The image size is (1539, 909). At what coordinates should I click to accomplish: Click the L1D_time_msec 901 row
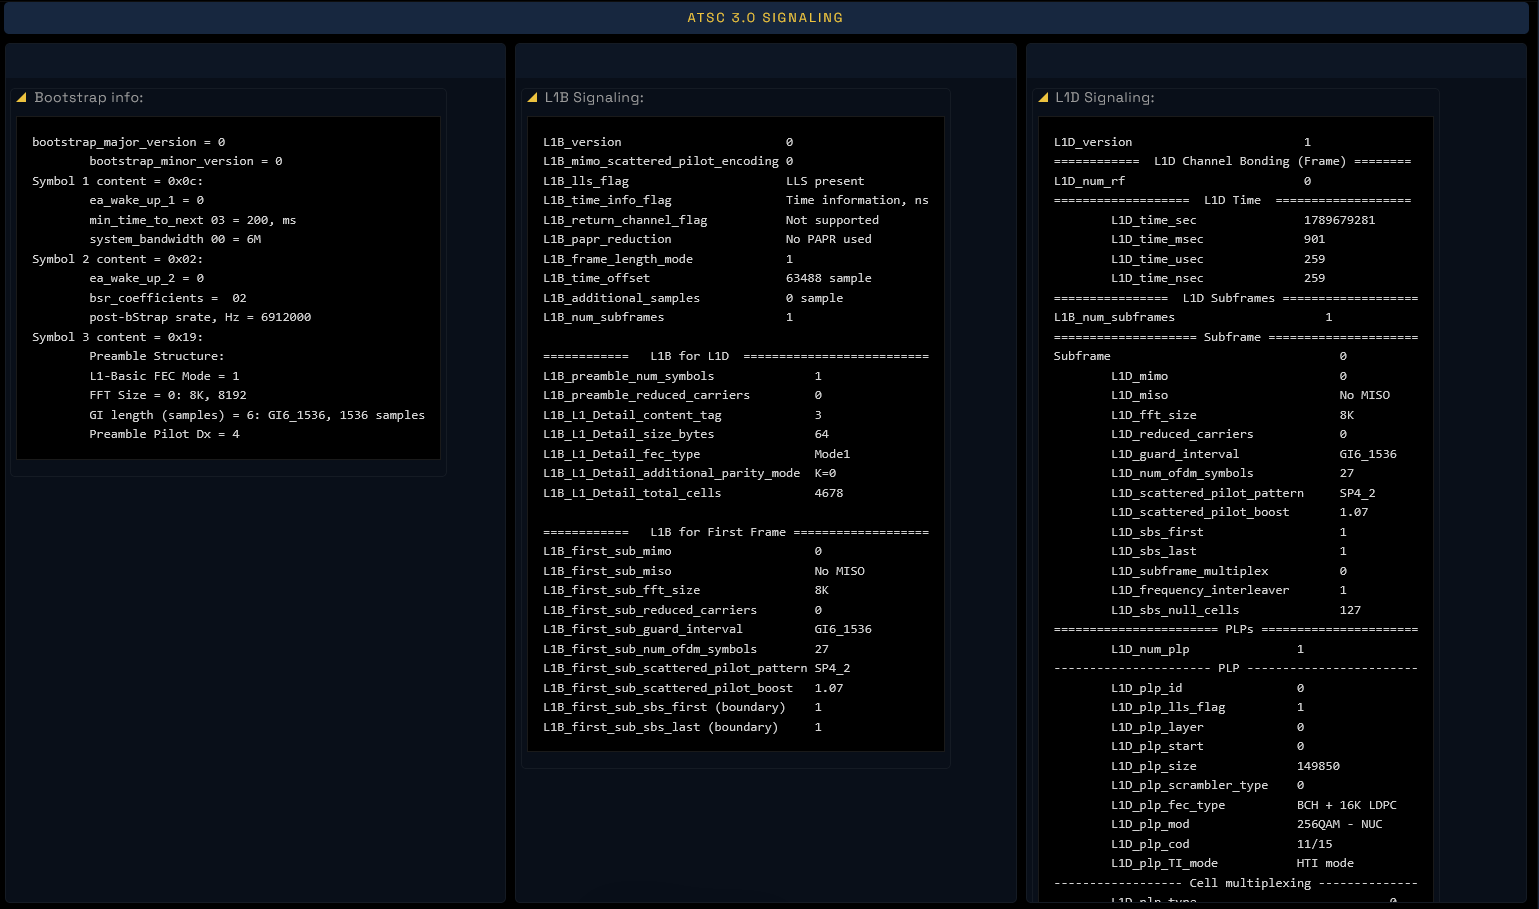point(1218,239)
